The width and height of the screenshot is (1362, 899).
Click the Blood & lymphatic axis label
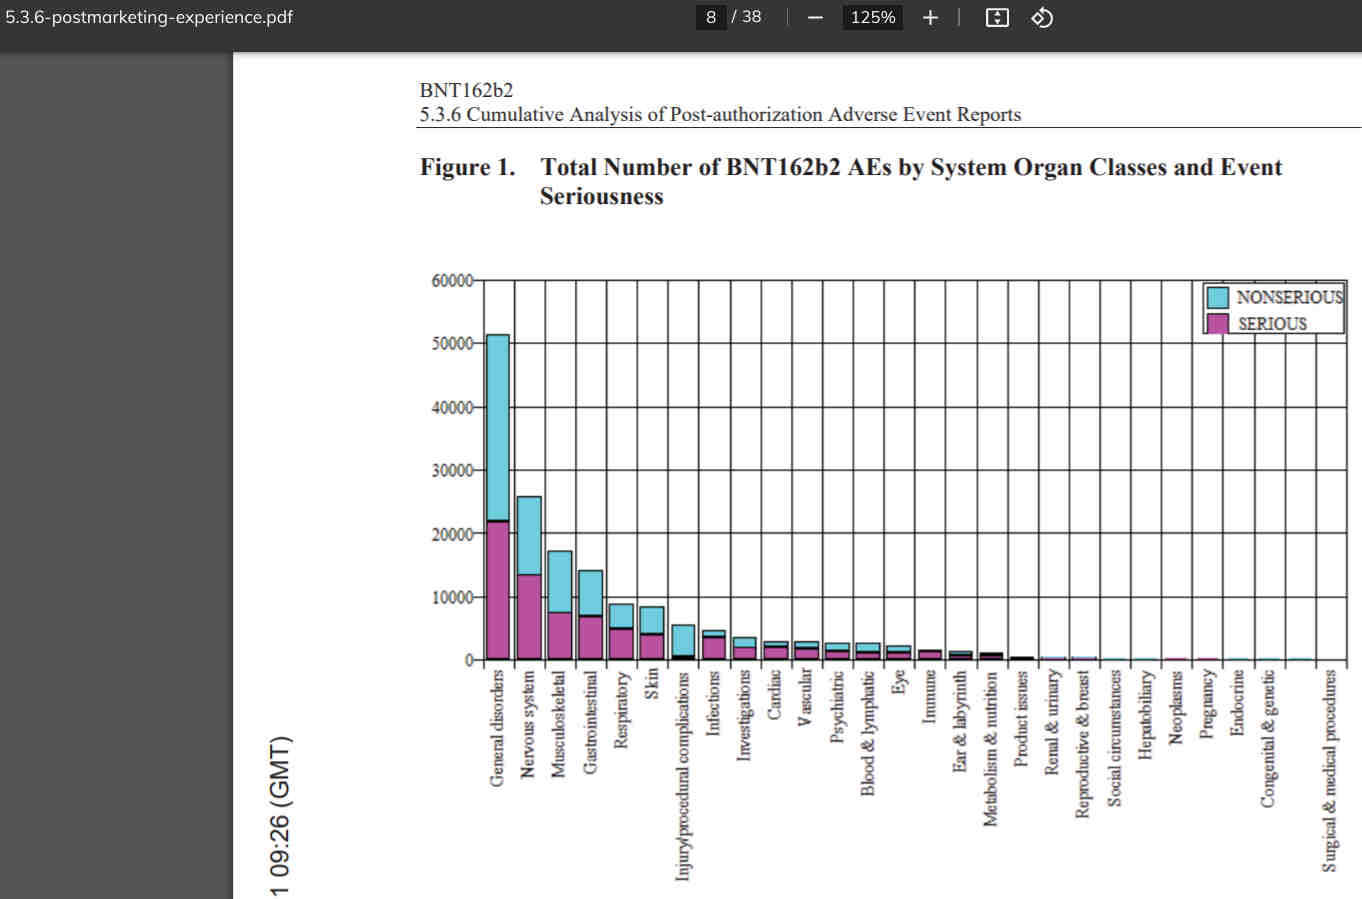click(x=868, y=733)
